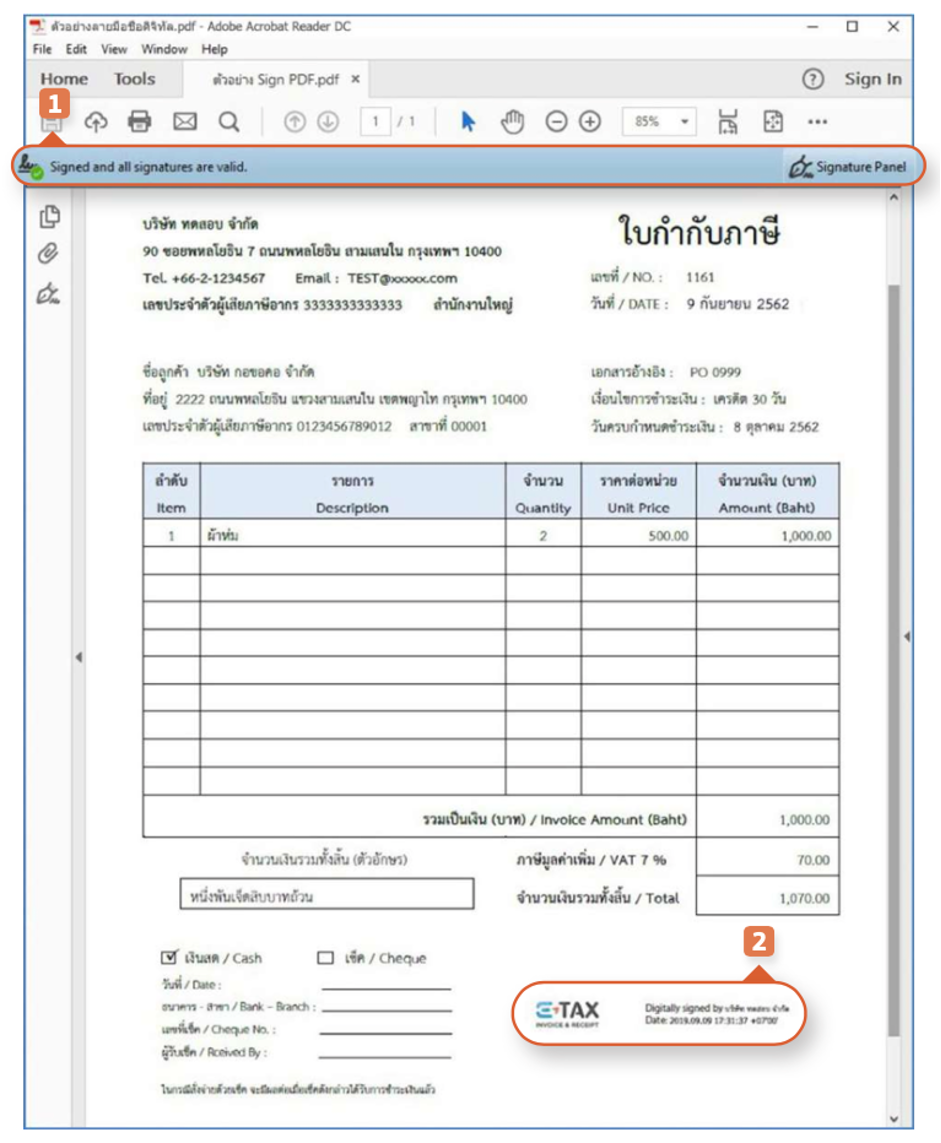Image resolution: width=941 pixels, height=1143 pixels.
Task: Tick the เช็ค / Cheque checkbox
Action: coord(325,958)
